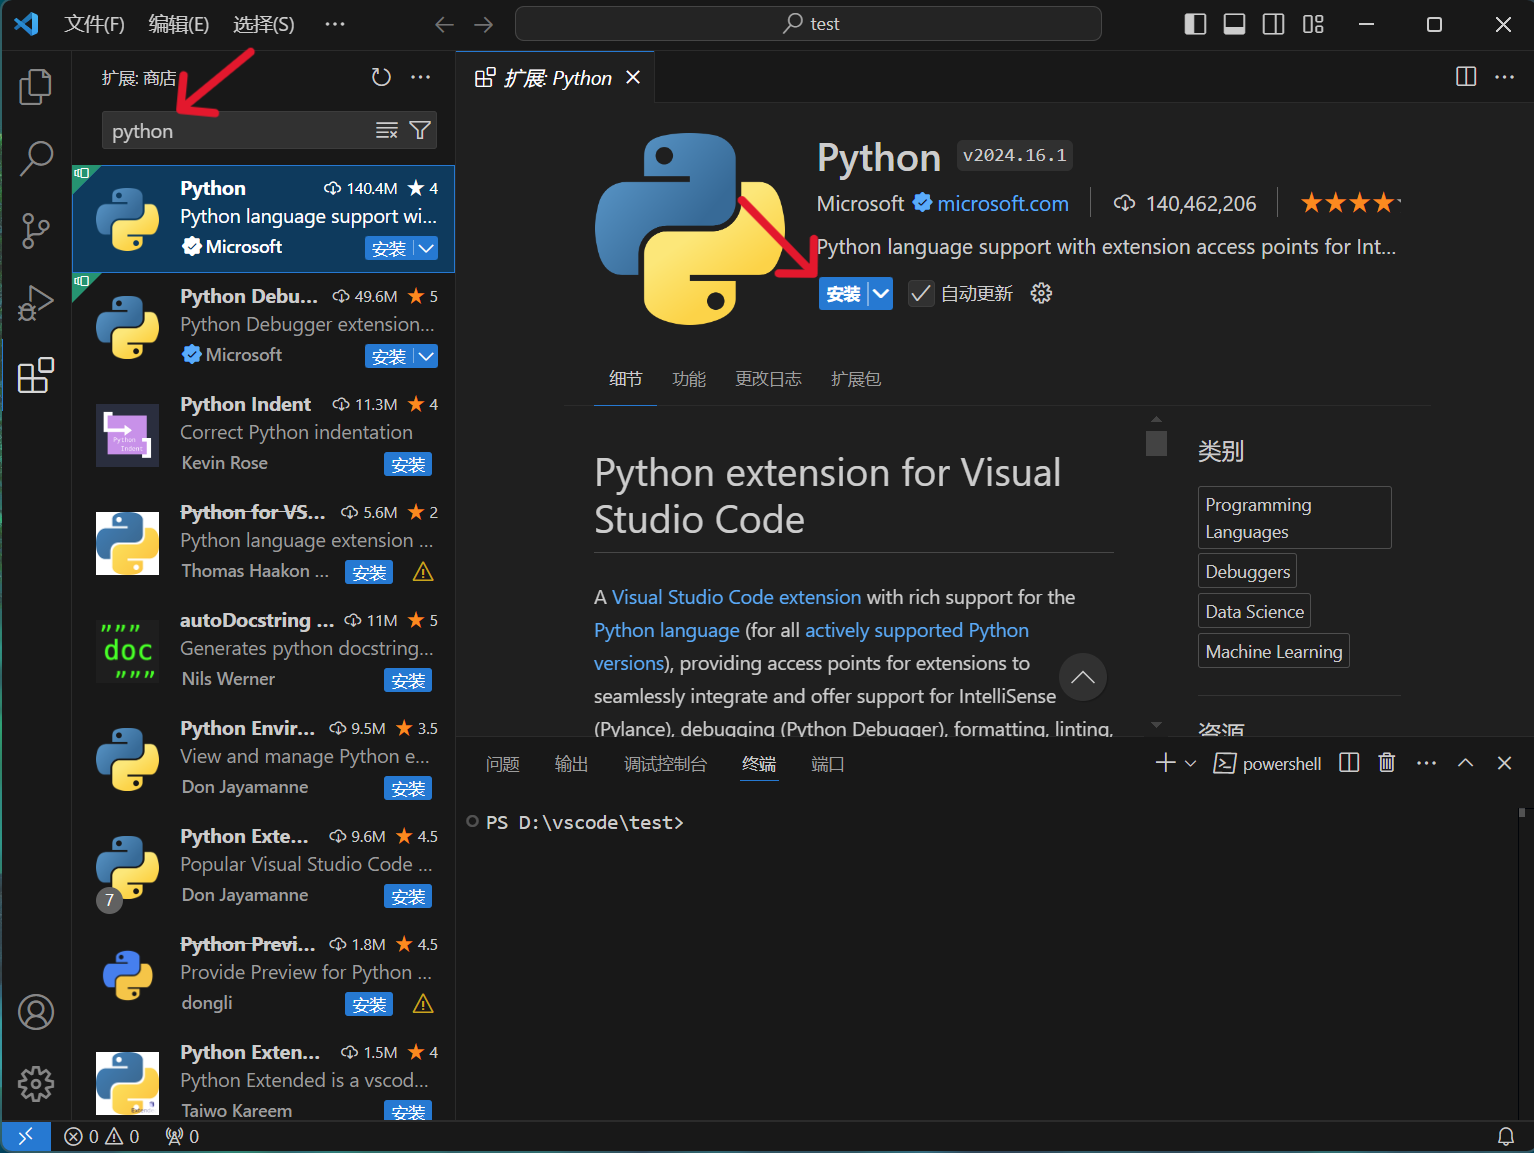Open terminal panel more actions
This screenshot has width=1534, height=1153.
coord(1426,763)
